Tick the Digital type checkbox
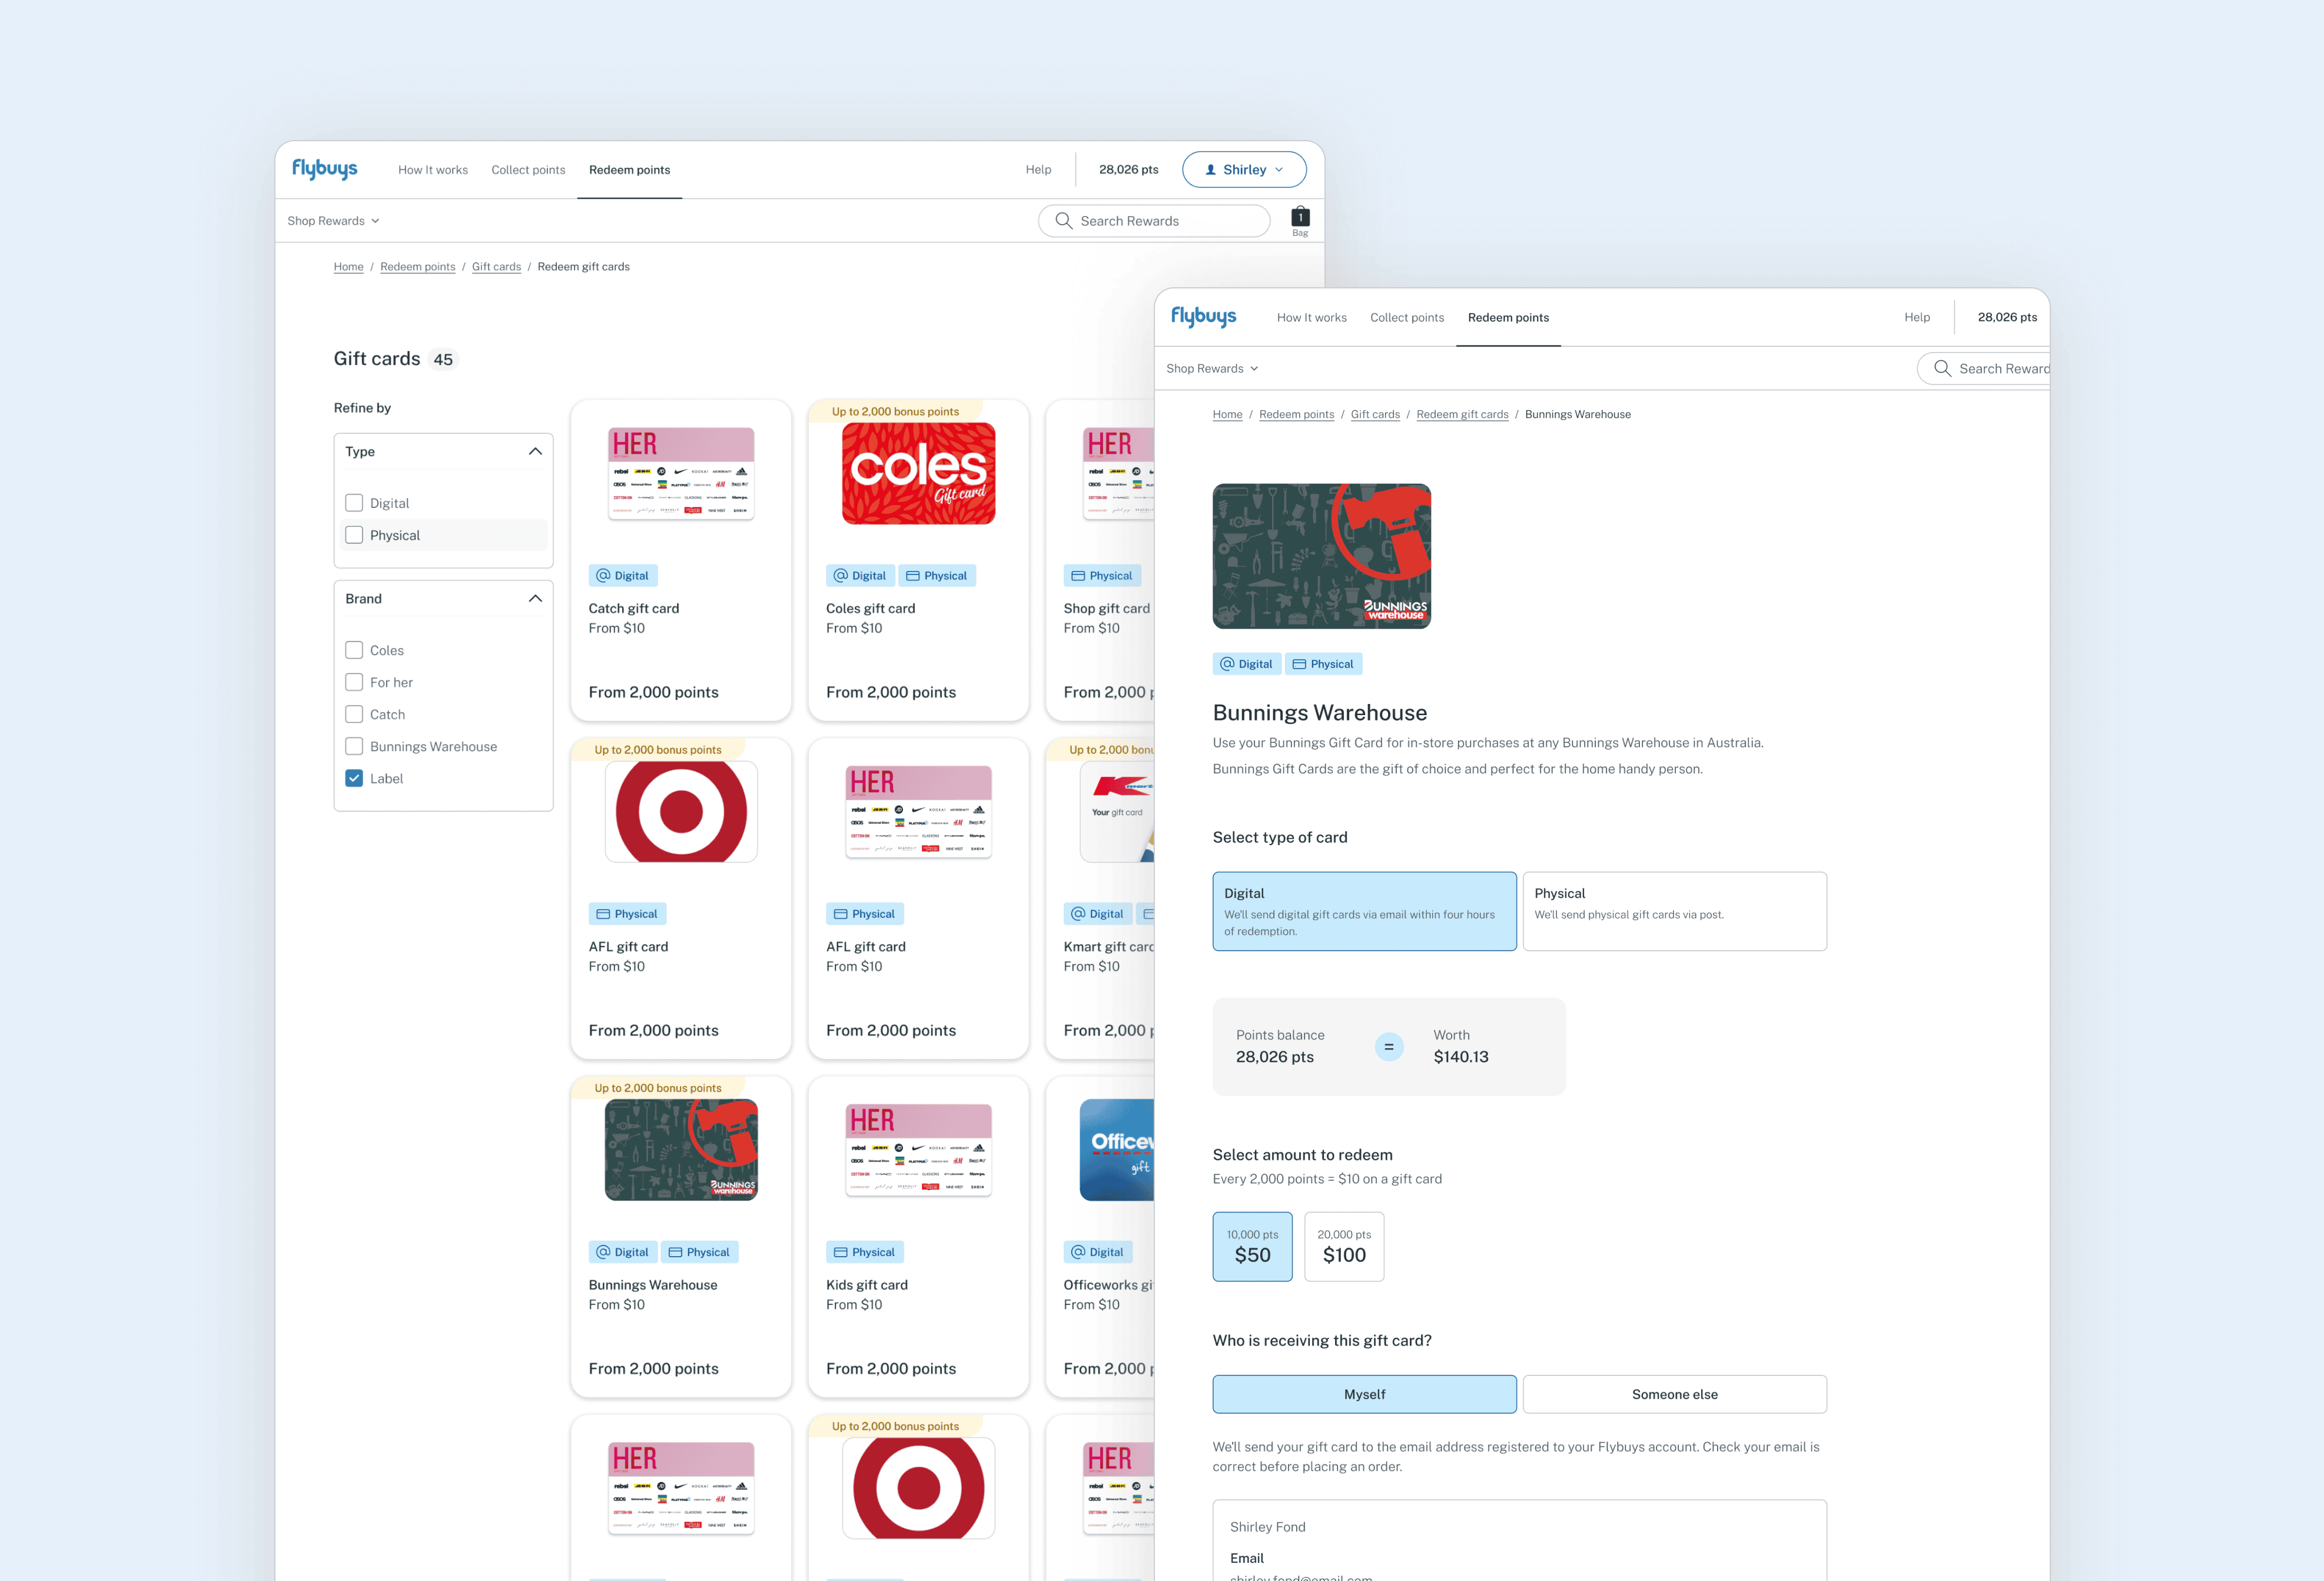The height and width of the screenshot is (1581, 2324). pyautogui.click(x=354, y=503)
